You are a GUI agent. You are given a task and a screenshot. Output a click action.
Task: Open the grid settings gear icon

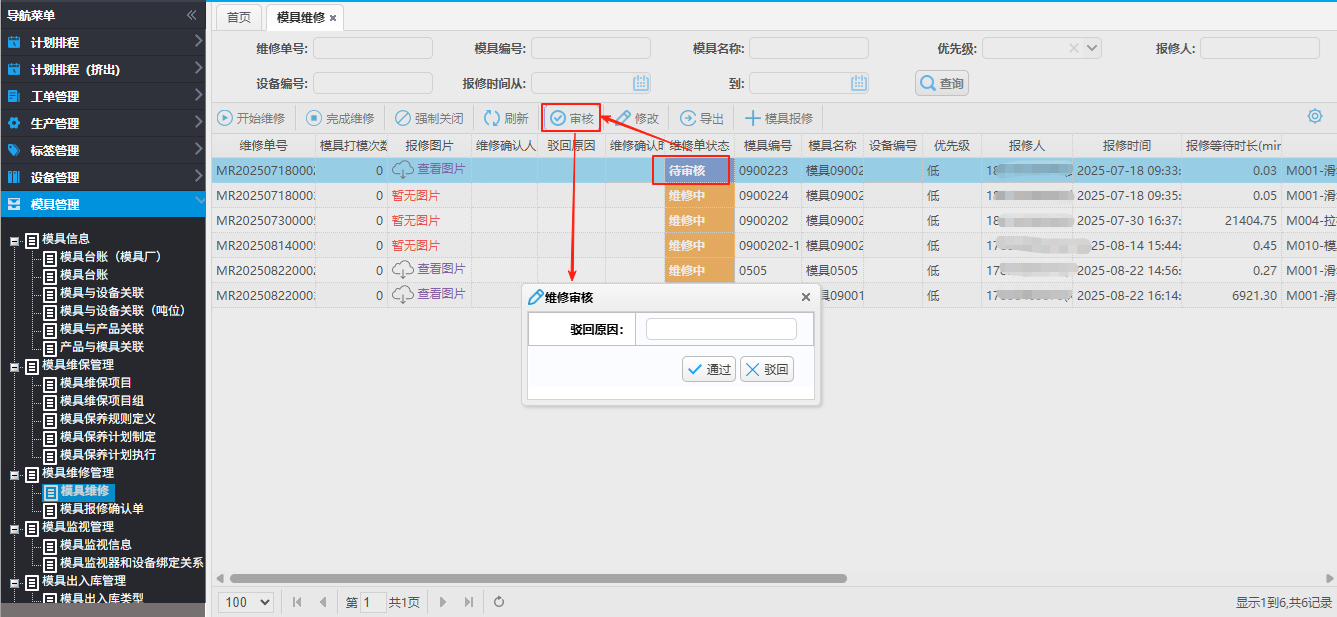pyautogui.click(x=1315, y=117)
